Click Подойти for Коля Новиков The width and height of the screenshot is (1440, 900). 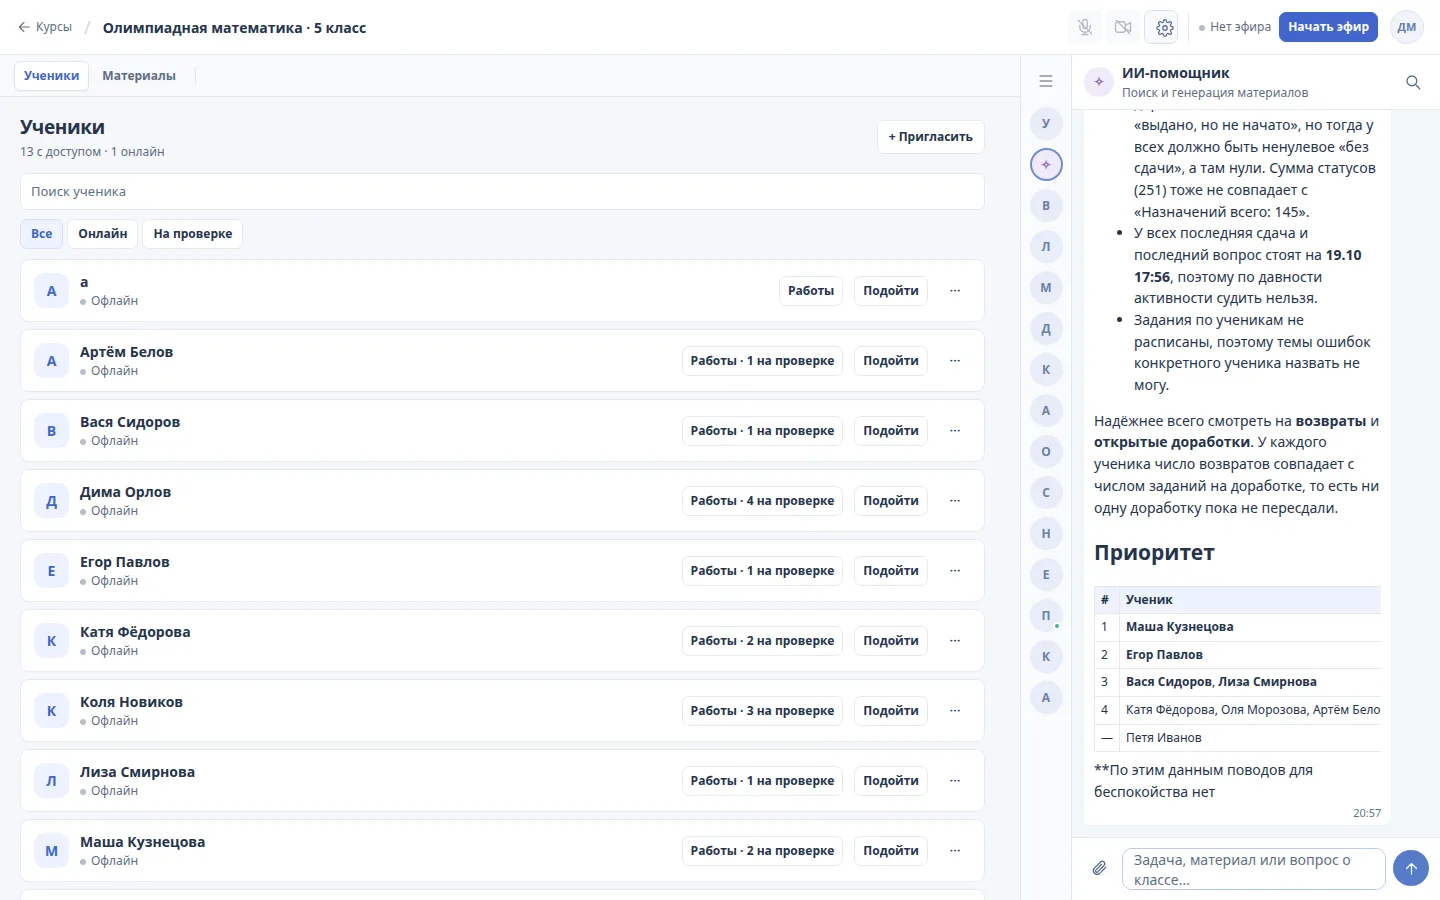(891, 711)
